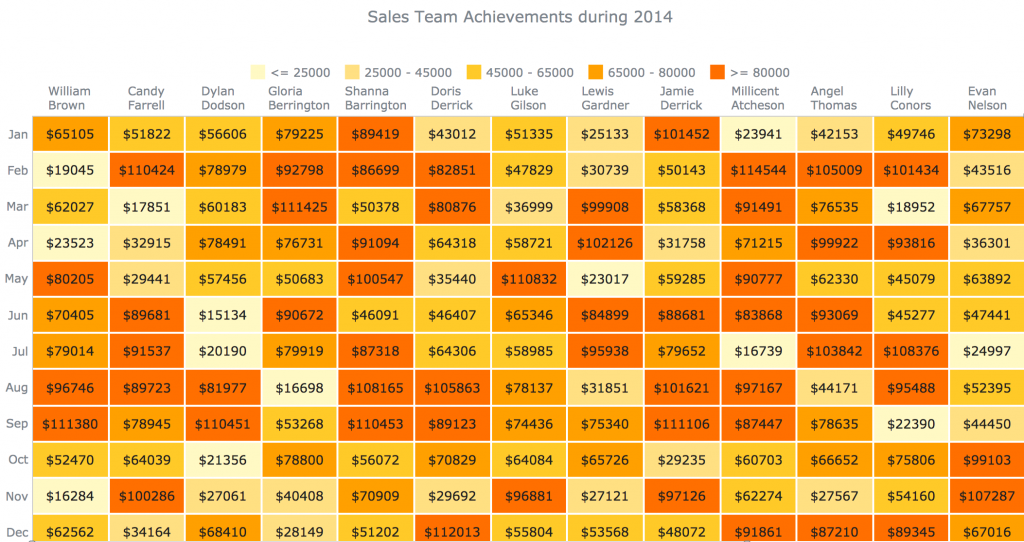Image resolution: width=1024 pixels, height=542 pixels.
Task: Select the cell showing $43012
Action: [452, 135]
